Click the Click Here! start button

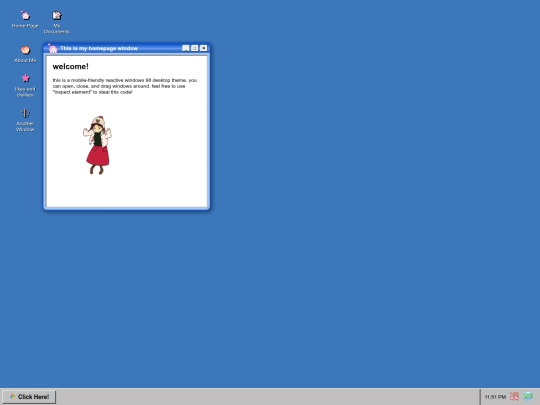coord(29,397)
